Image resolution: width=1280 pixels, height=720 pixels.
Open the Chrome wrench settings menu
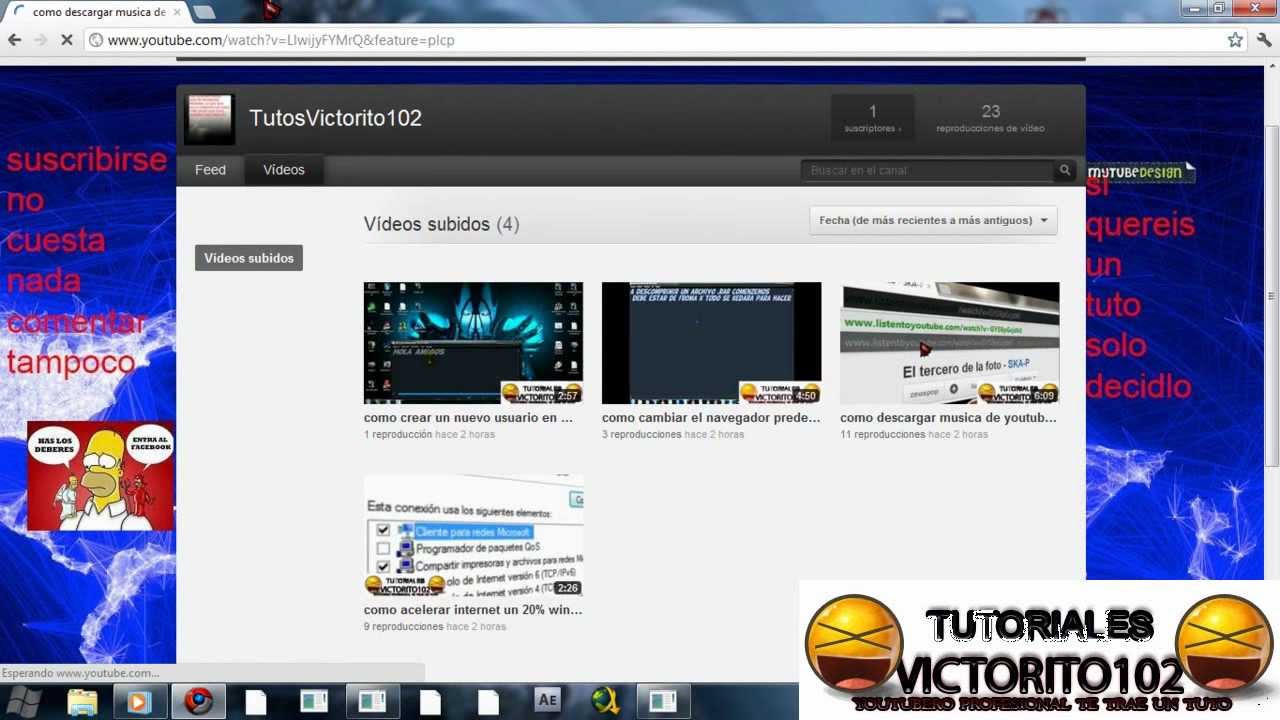coord(1264,40)
